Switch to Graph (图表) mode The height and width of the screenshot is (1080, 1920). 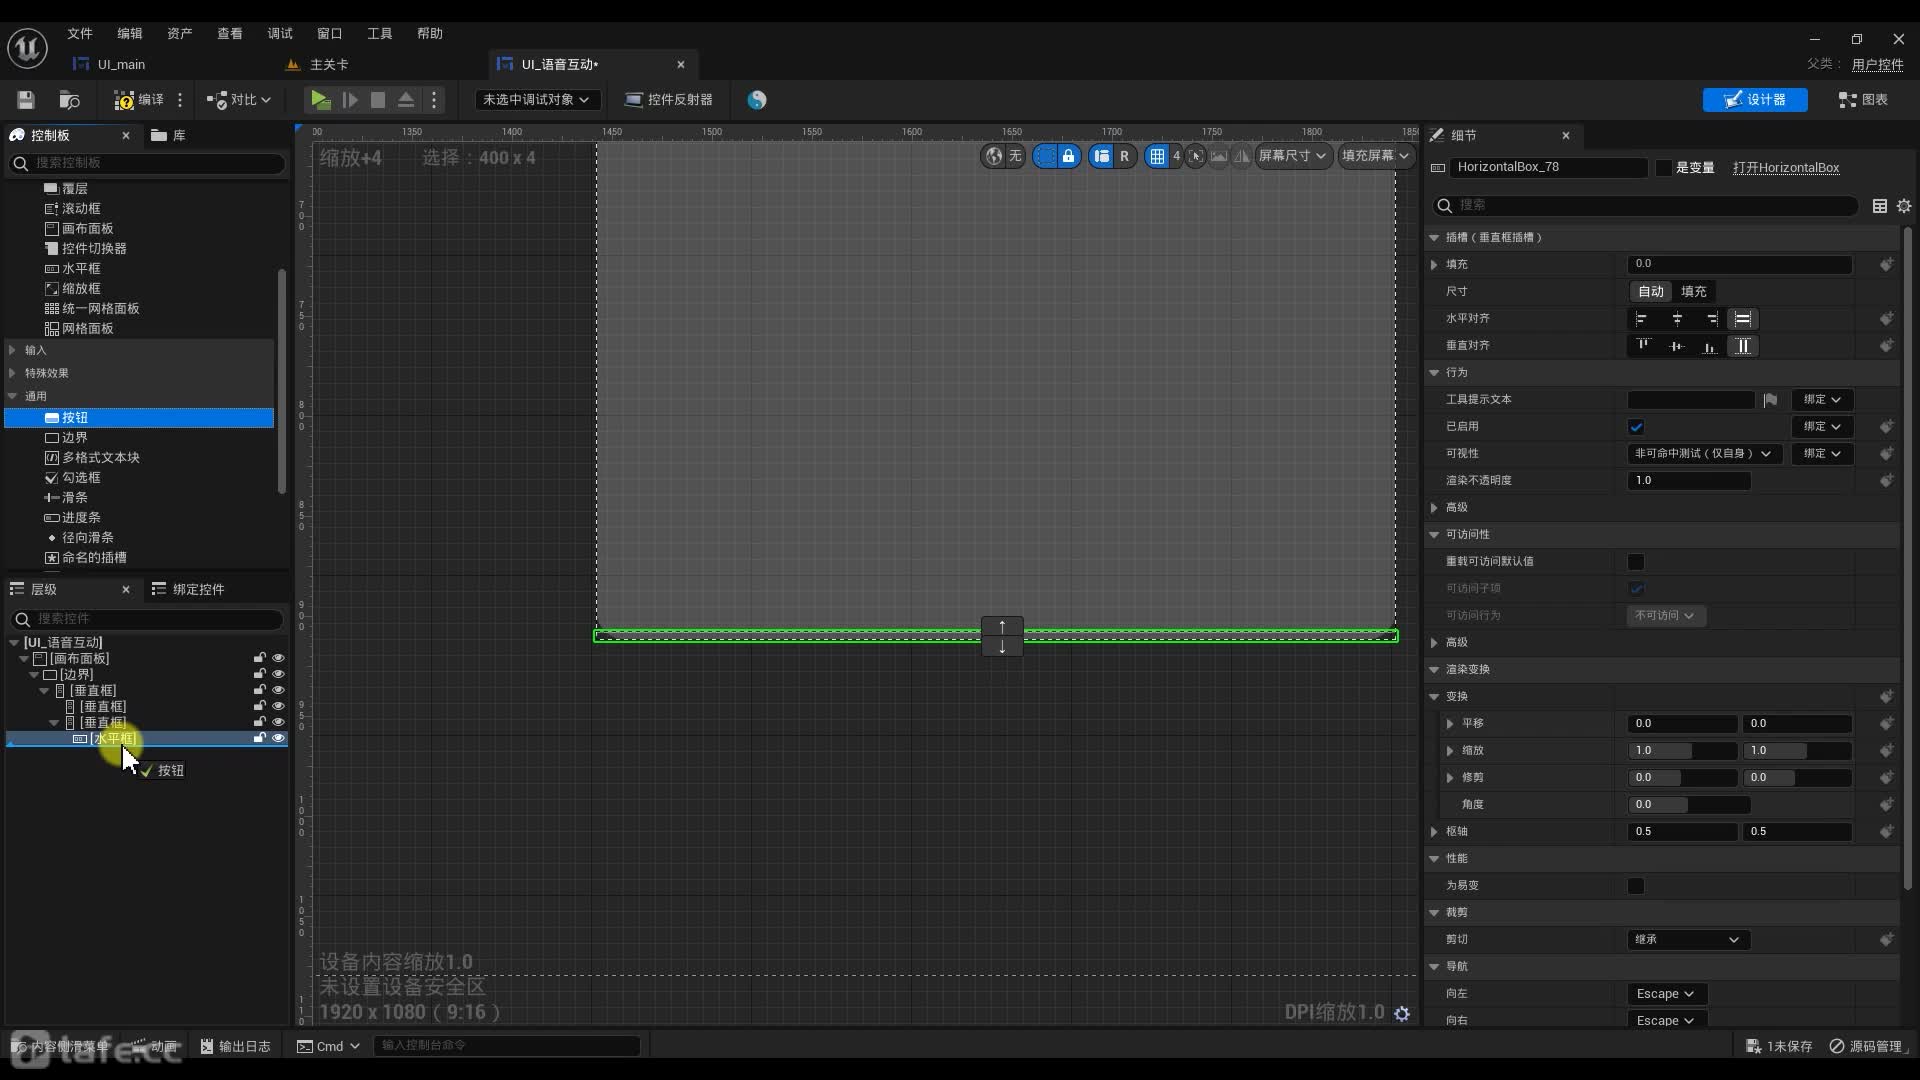1863,99
